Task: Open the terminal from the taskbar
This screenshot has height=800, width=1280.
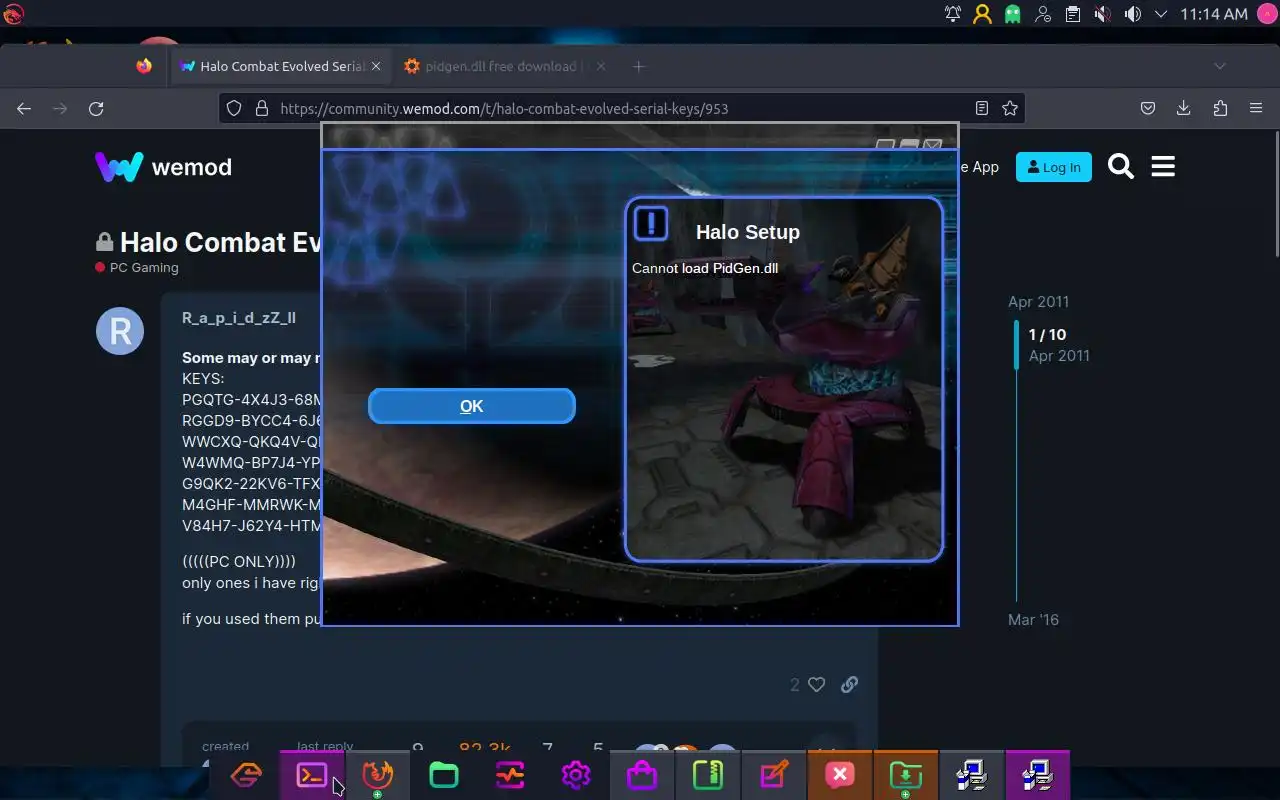Action: 312,775
